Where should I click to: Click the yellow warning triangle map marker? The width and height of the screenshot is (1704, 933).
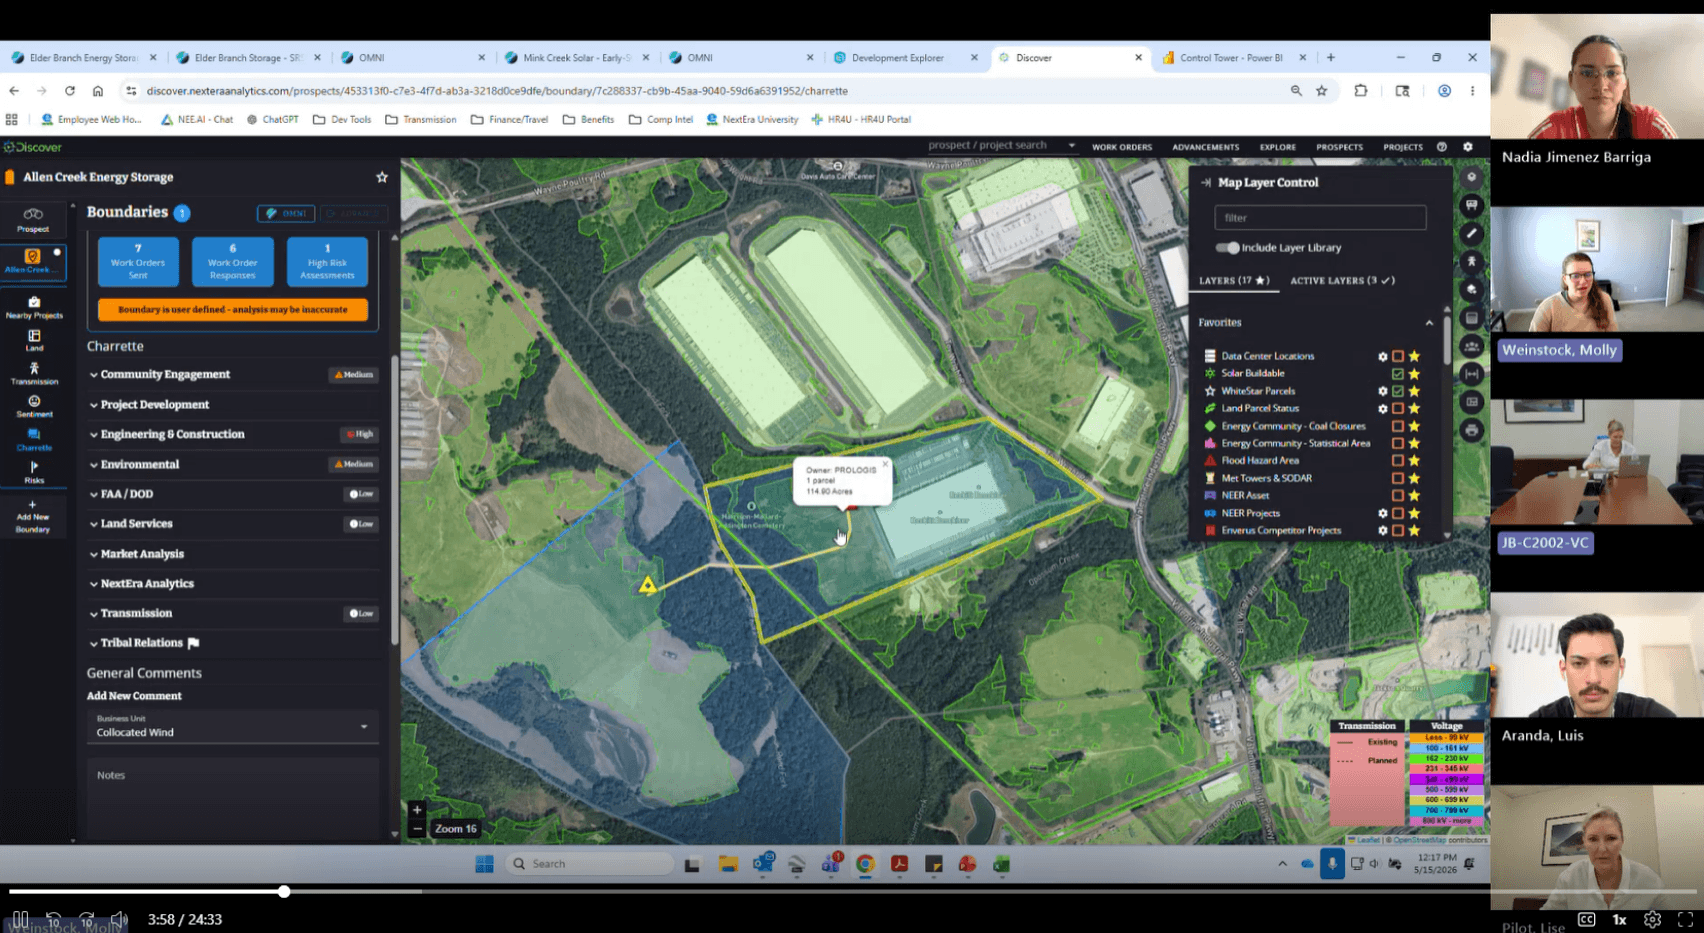tap(648, 585)
